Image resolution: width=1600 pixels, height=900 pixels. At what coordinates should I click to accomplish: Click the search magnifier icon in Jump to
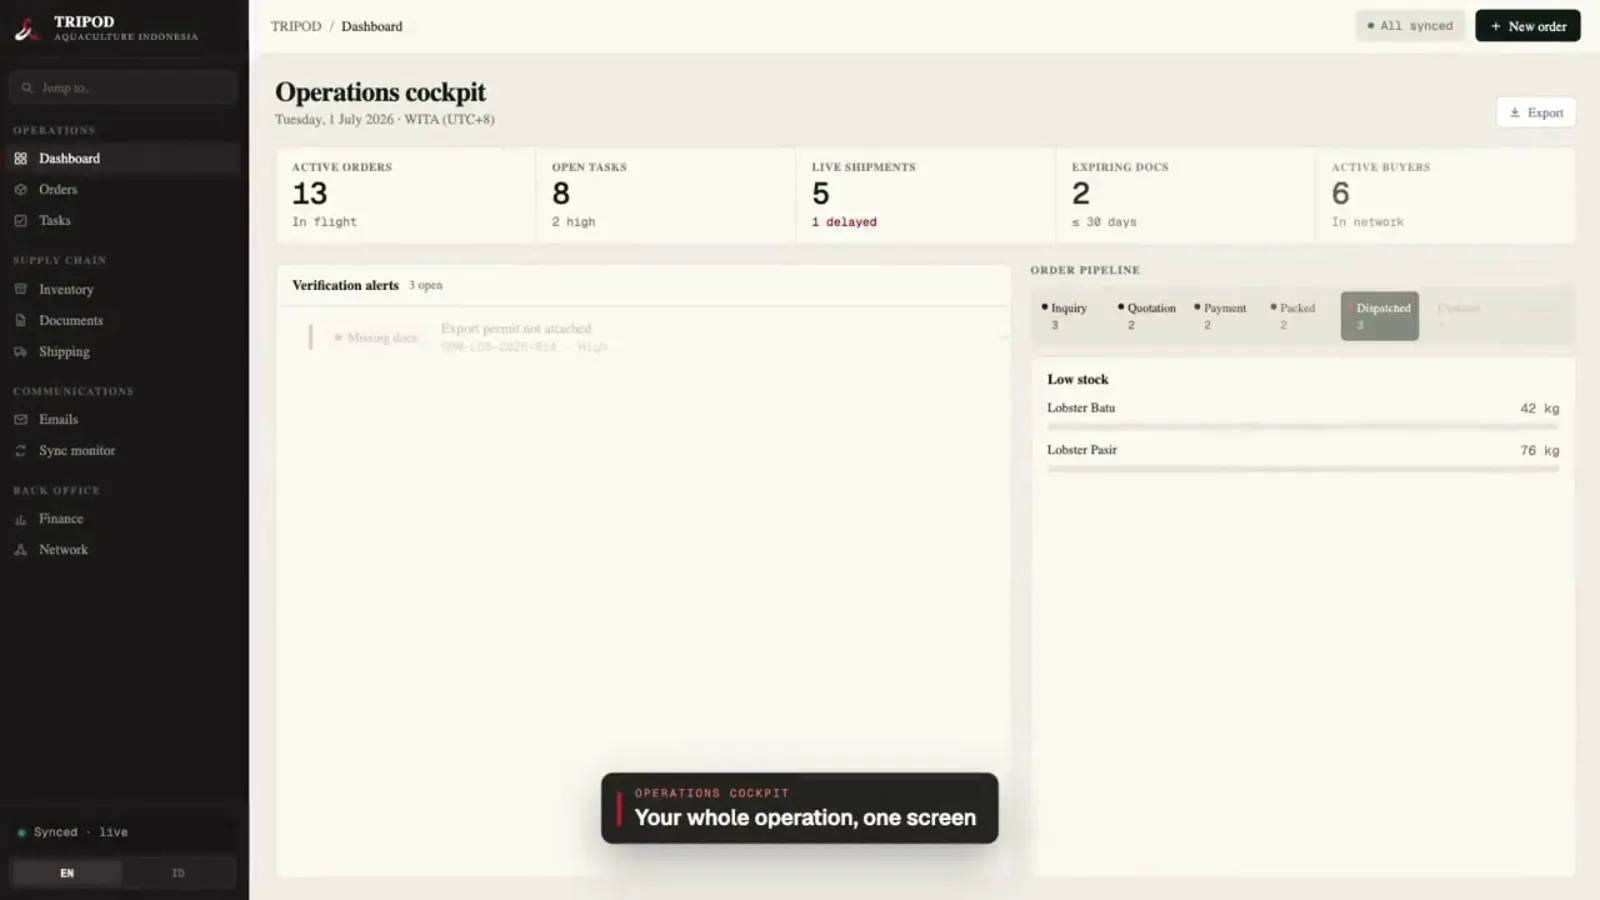[27, 88]
